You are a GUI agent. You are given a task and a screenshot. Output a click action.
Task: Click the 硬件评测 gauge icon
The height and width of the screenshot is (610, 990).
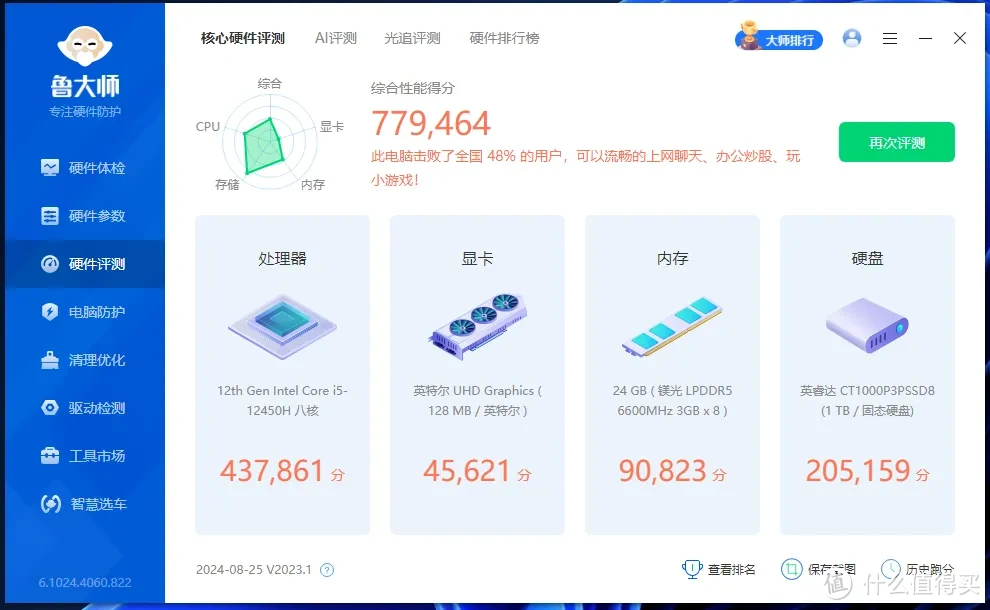[50, 264]
